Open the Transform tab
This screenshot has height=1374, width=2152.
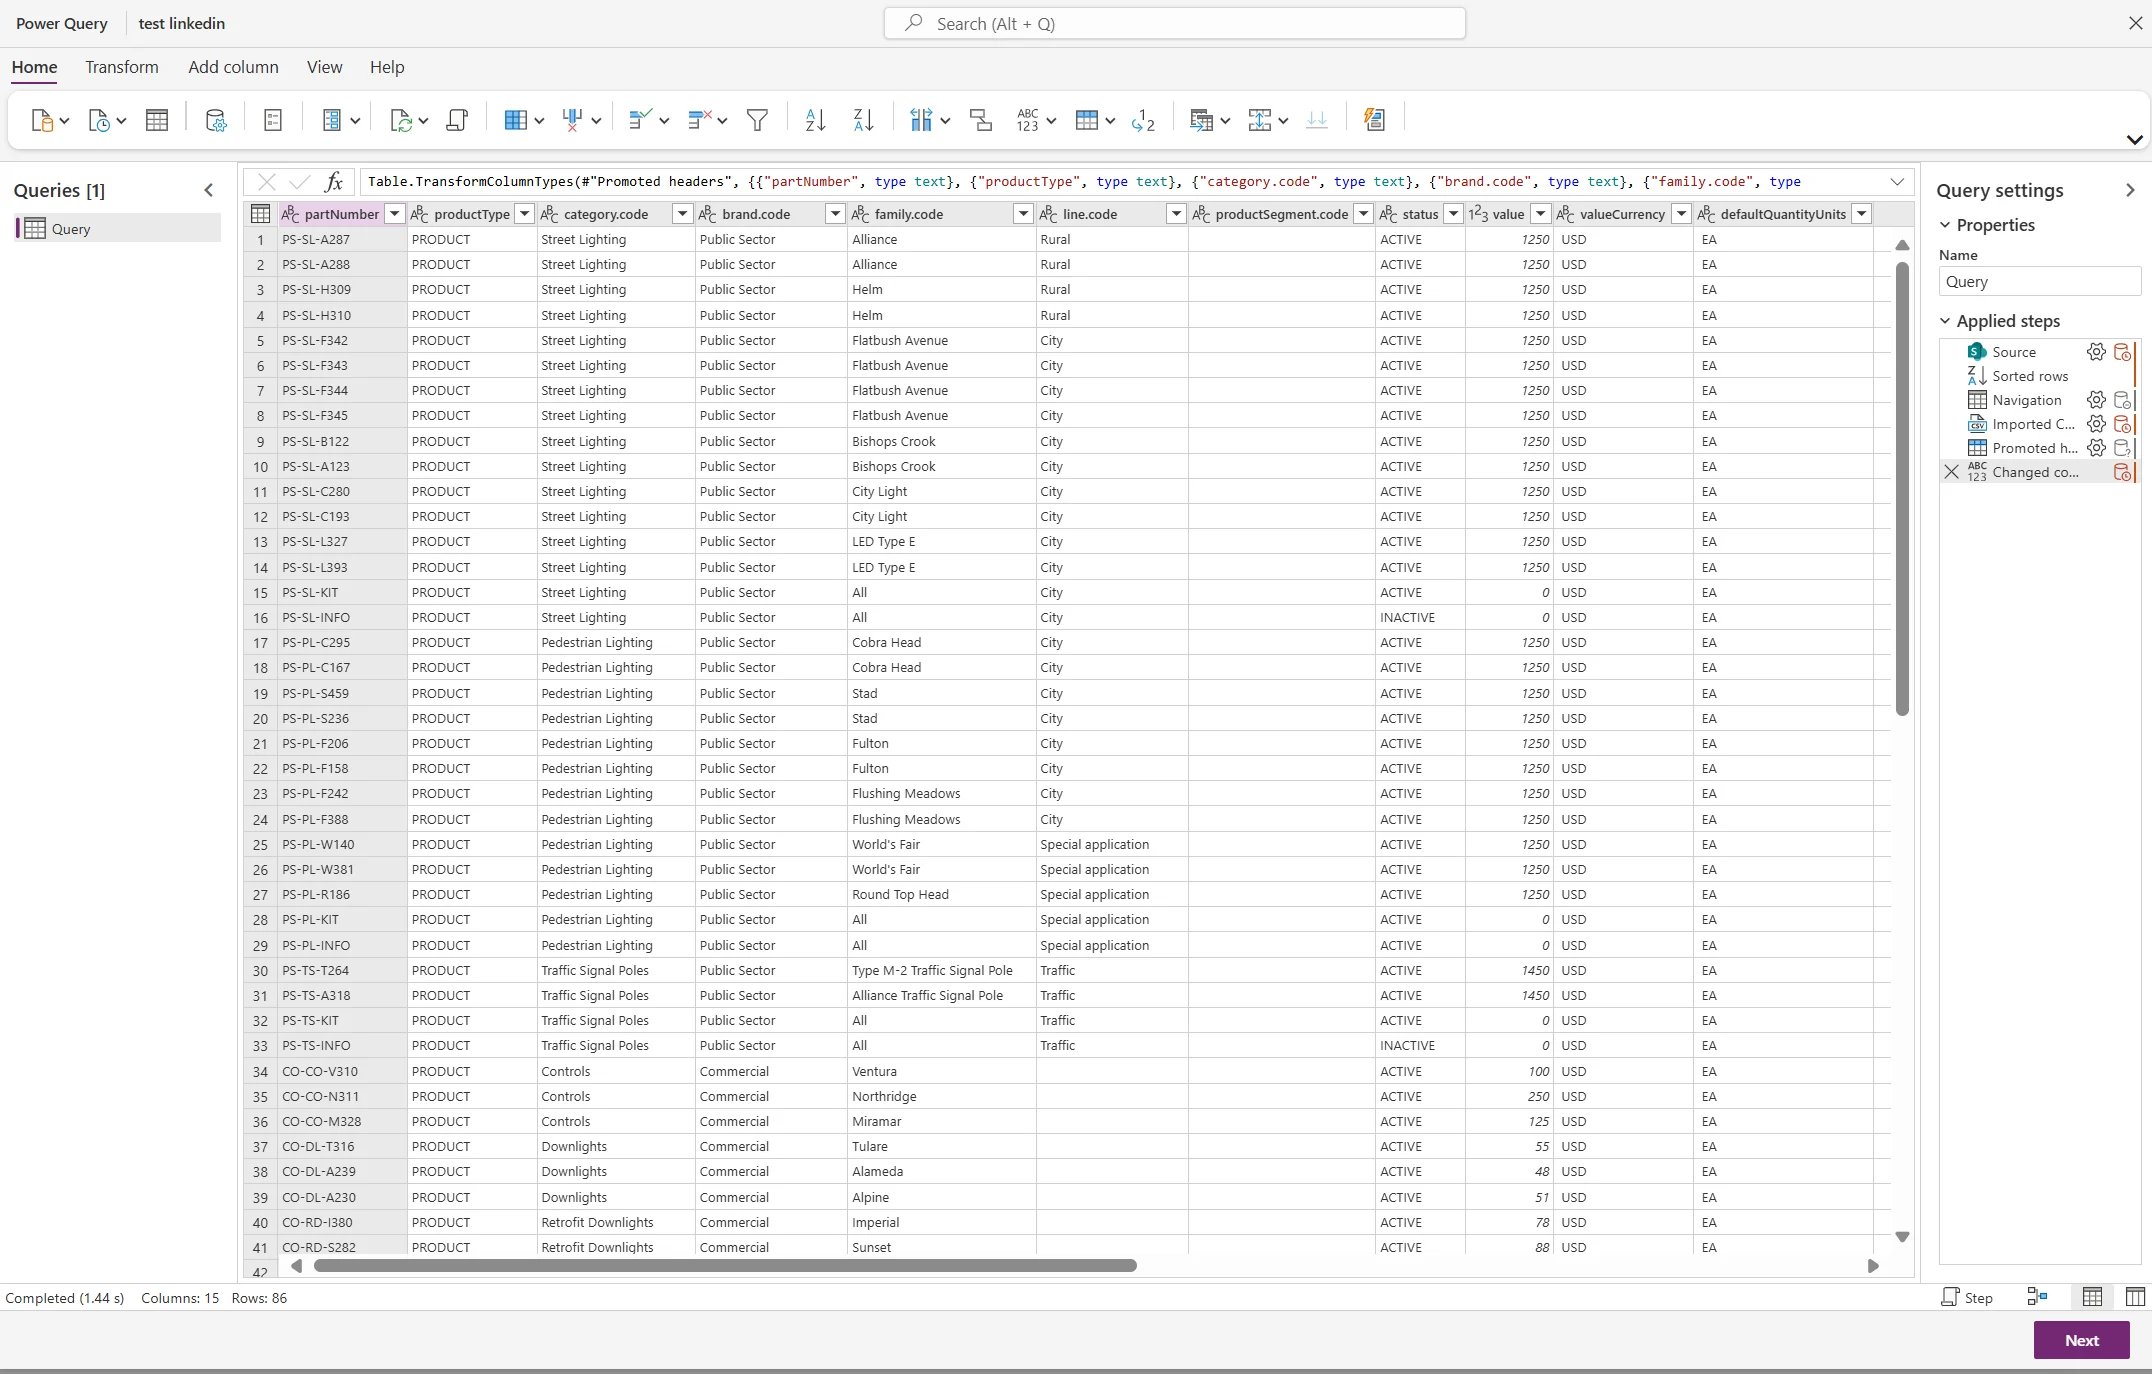(122, 67)
